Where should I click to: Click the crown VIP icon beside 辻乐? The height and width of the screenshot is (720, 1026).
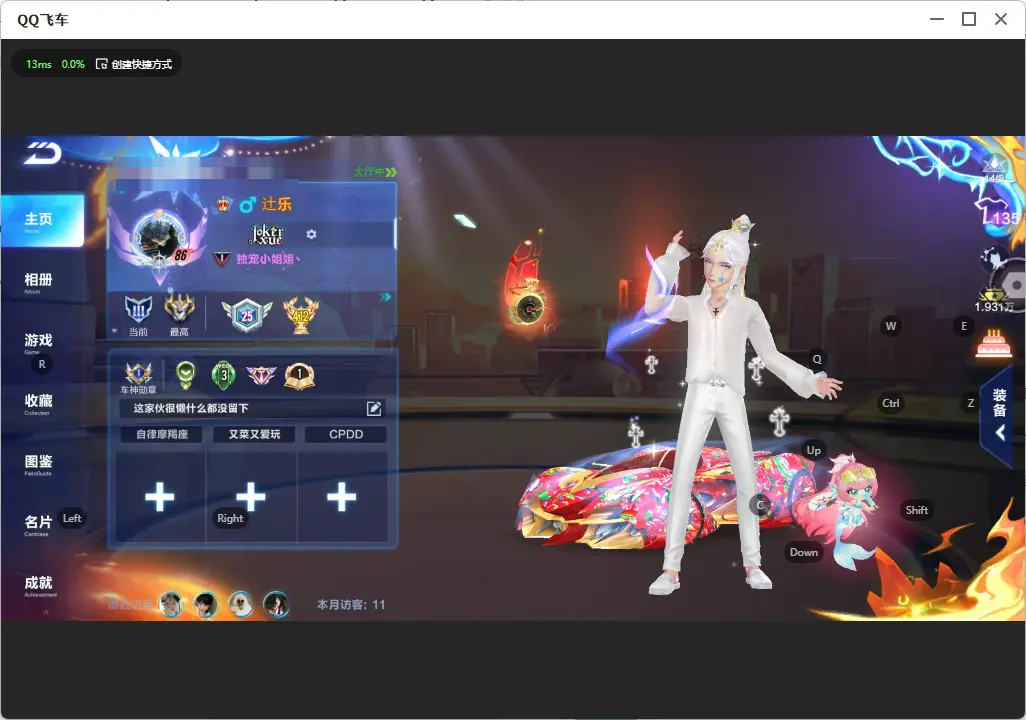click(x=224, y=205)
